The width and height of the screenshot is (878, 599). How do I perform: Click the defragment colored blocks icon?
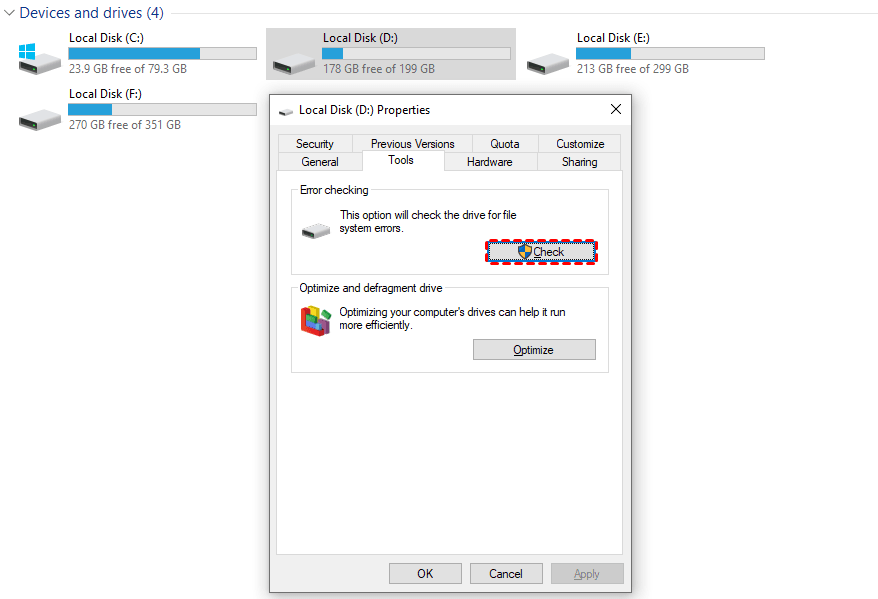click(x=316, y=321)
